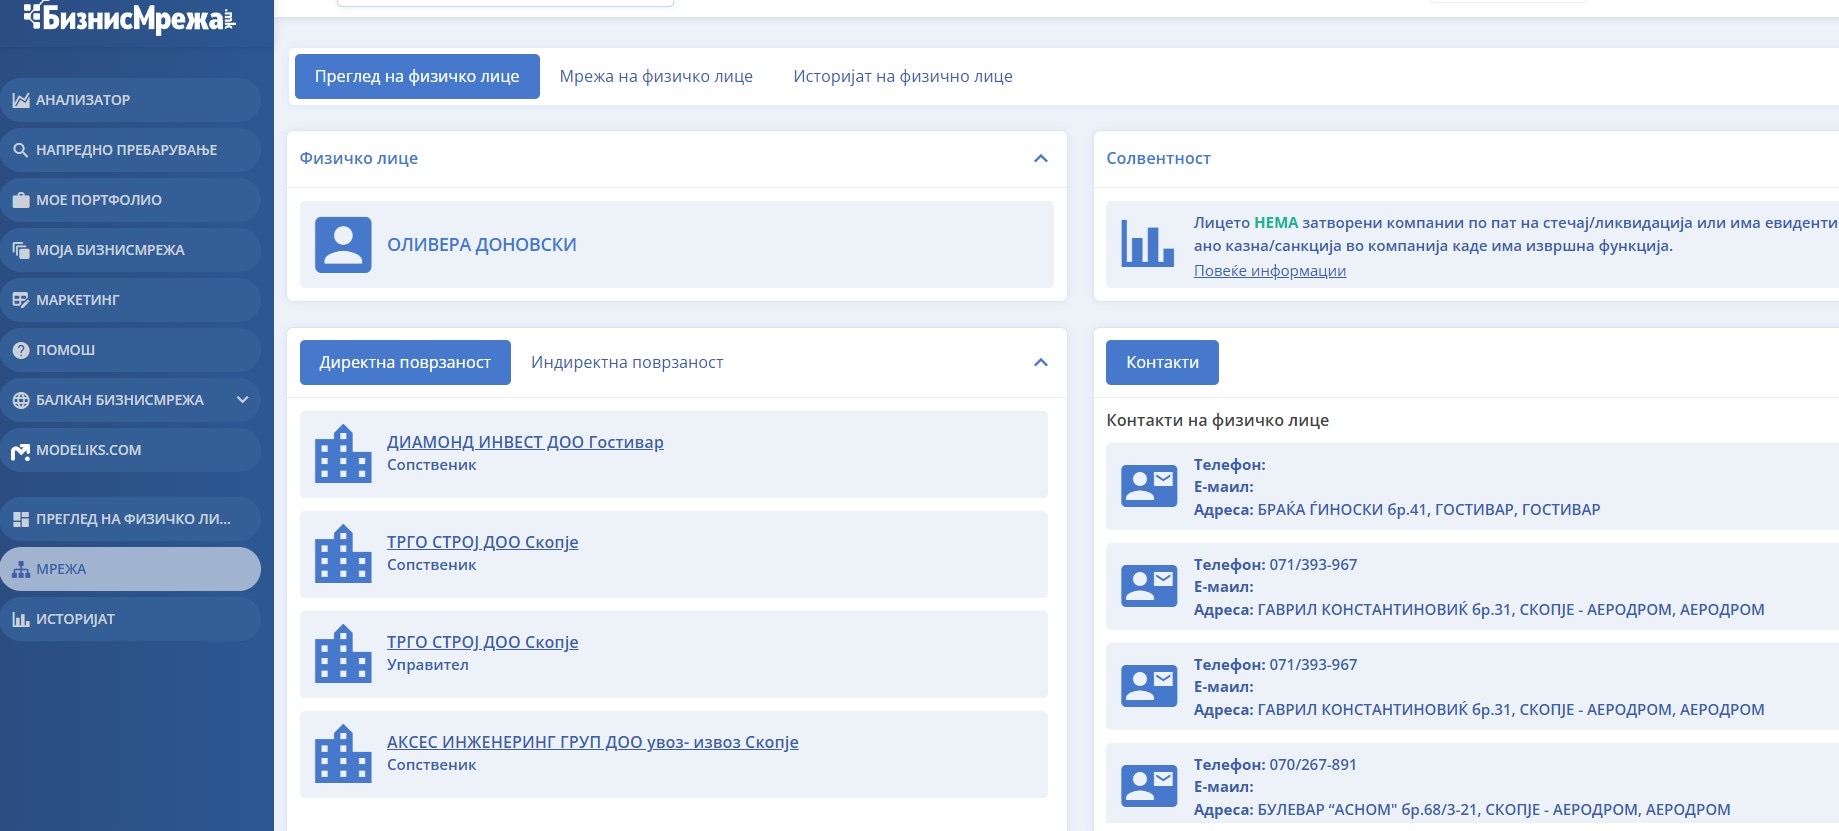Click the Modeliks.com logo icon
This screenshot has width=1839, height=831.
(x=20, y=451)
